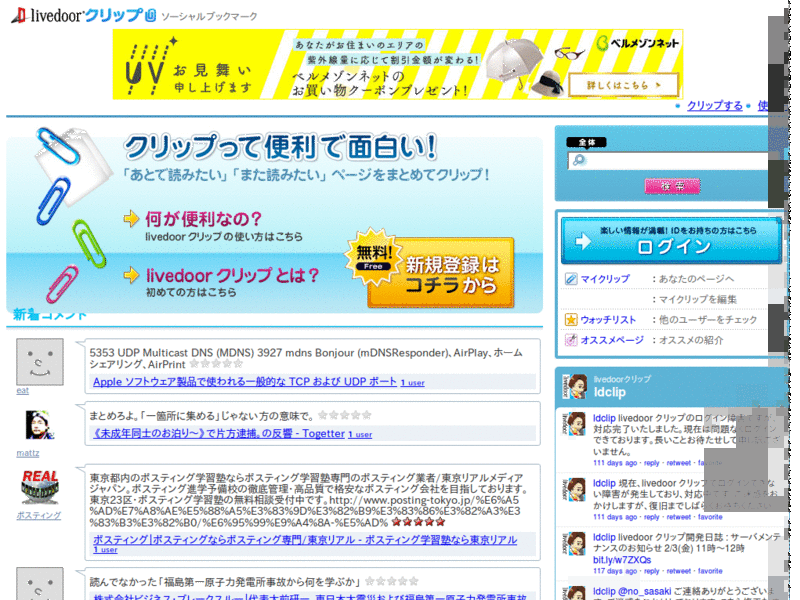Click retweet on first 111 days ago tweet

pyautogui.click(x=679, y=463)
